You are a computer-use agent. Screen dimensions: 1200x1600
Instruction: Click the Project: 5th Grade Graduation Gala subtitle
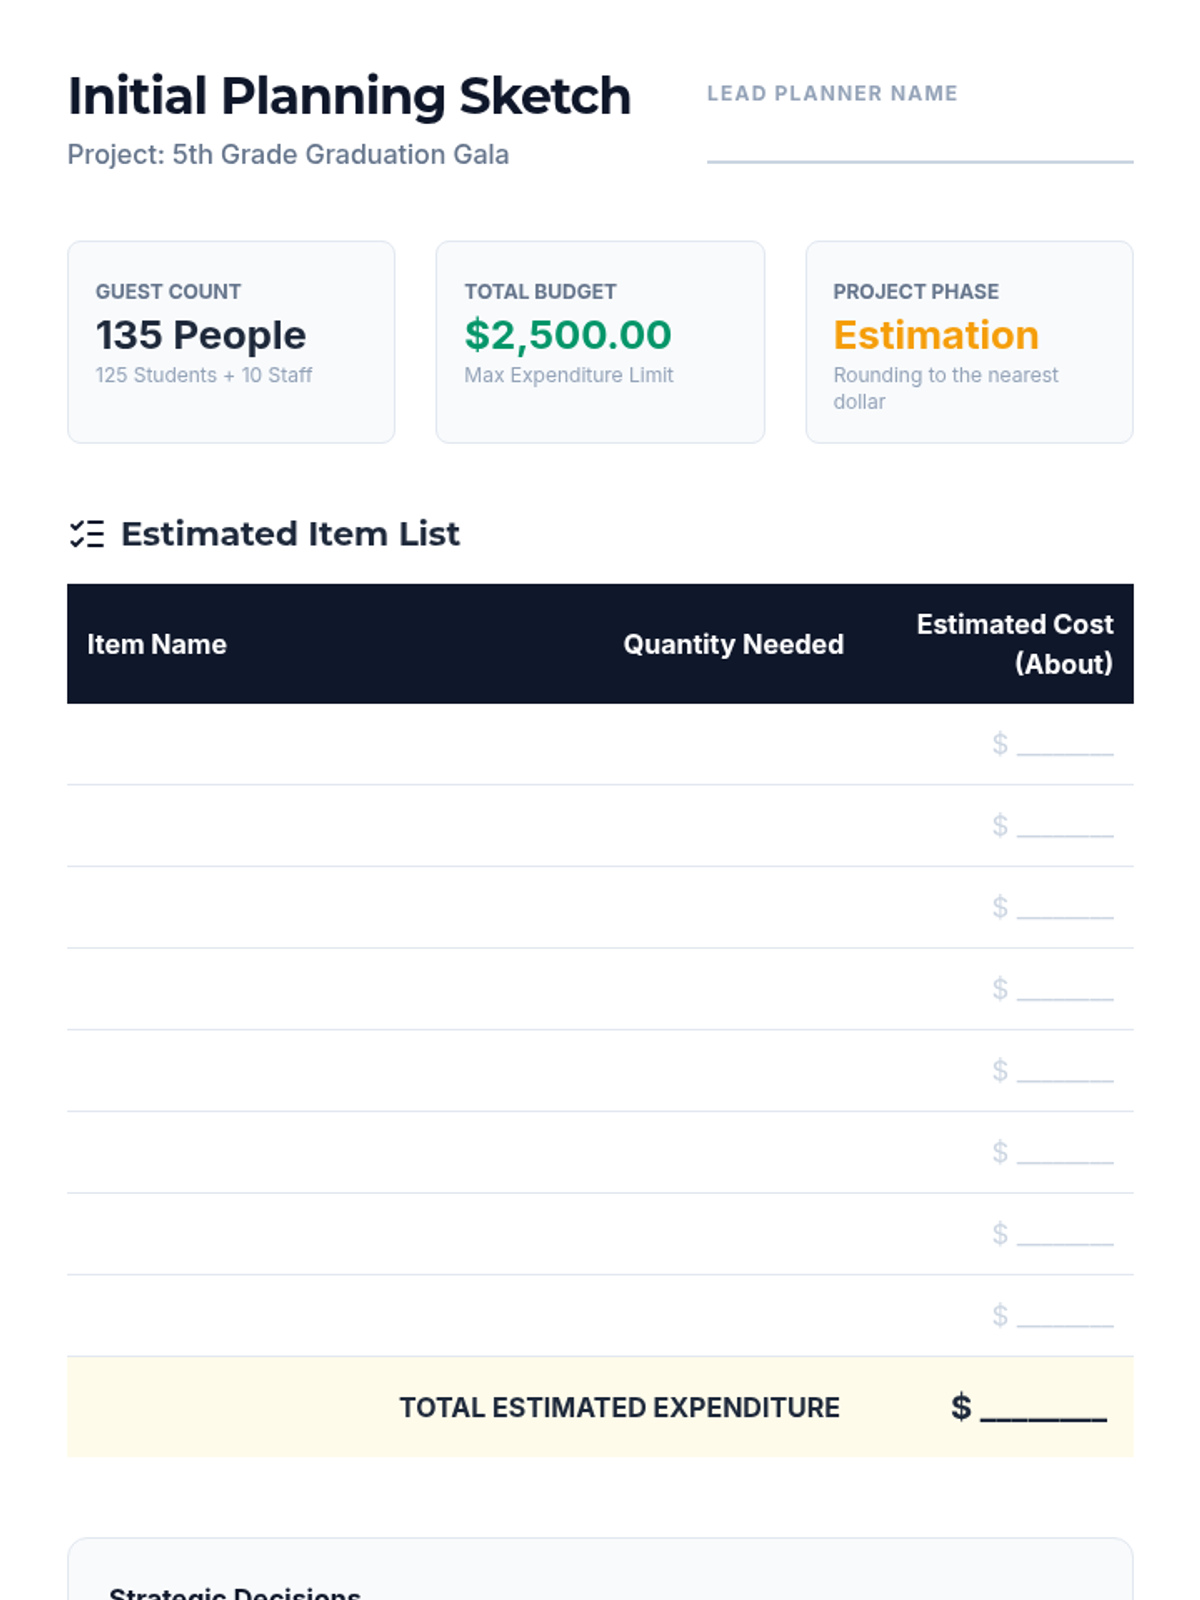point(288,155)
